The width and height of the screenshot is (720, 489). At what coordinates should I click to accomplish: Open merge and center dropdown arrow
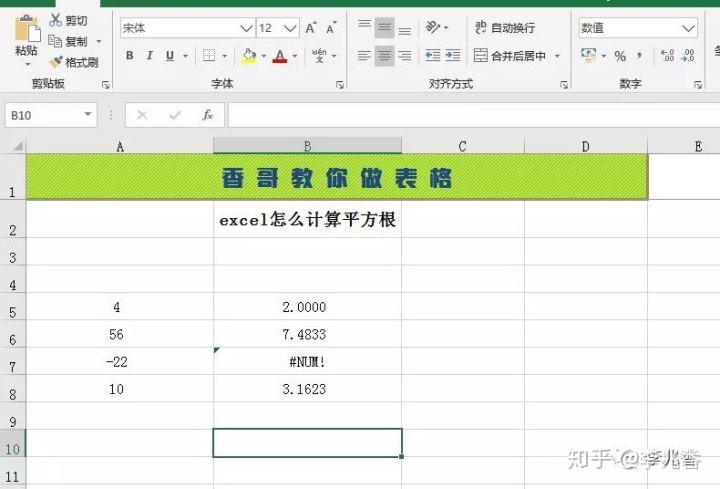point(557,56)
